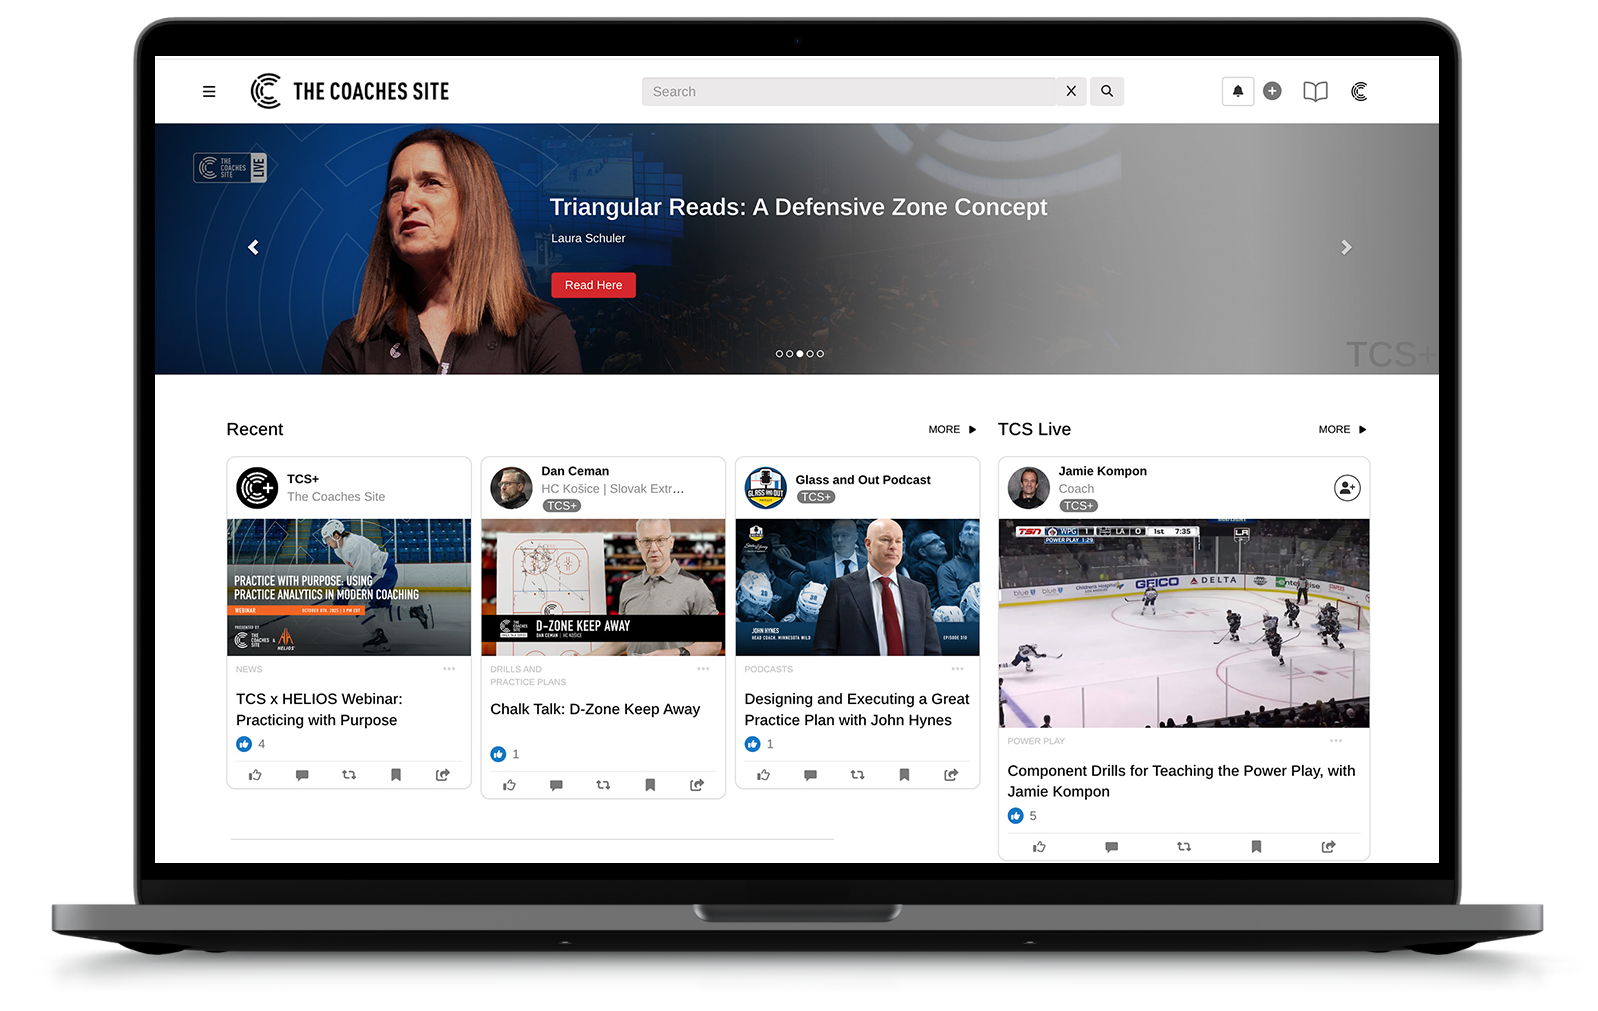
Task: Like the Jamie Kompon power play post
Action: pos(1039,847)
